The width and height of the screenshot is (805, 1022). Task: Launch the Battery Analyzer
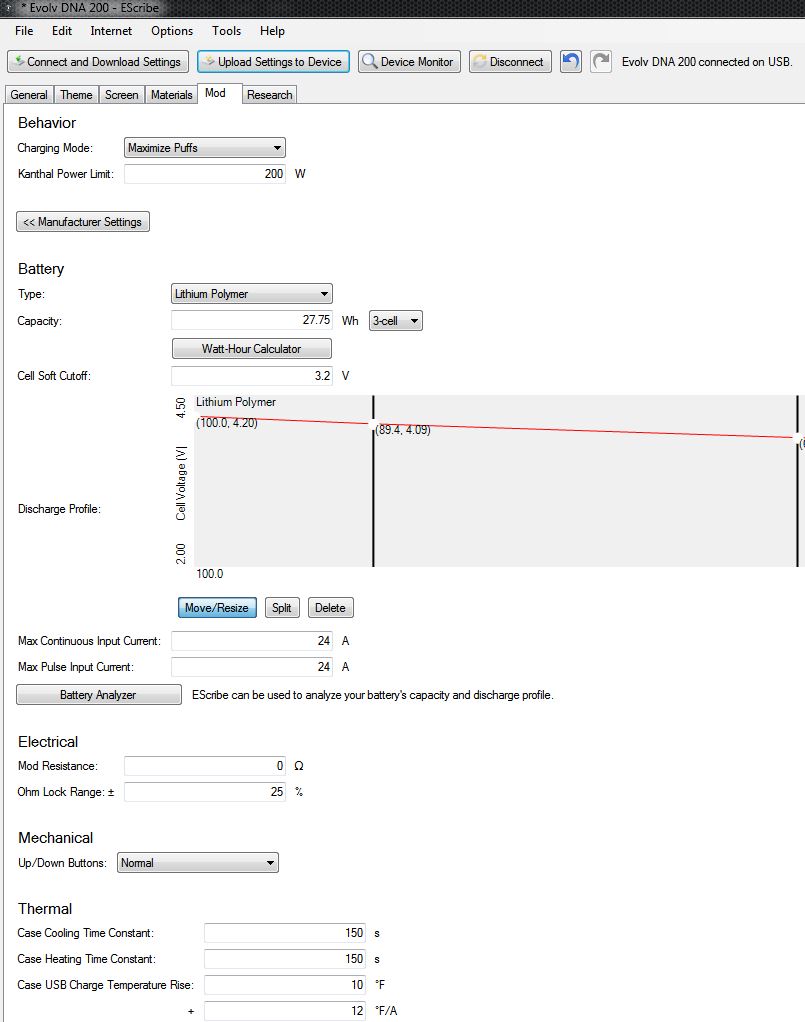[x=98, y=695]
